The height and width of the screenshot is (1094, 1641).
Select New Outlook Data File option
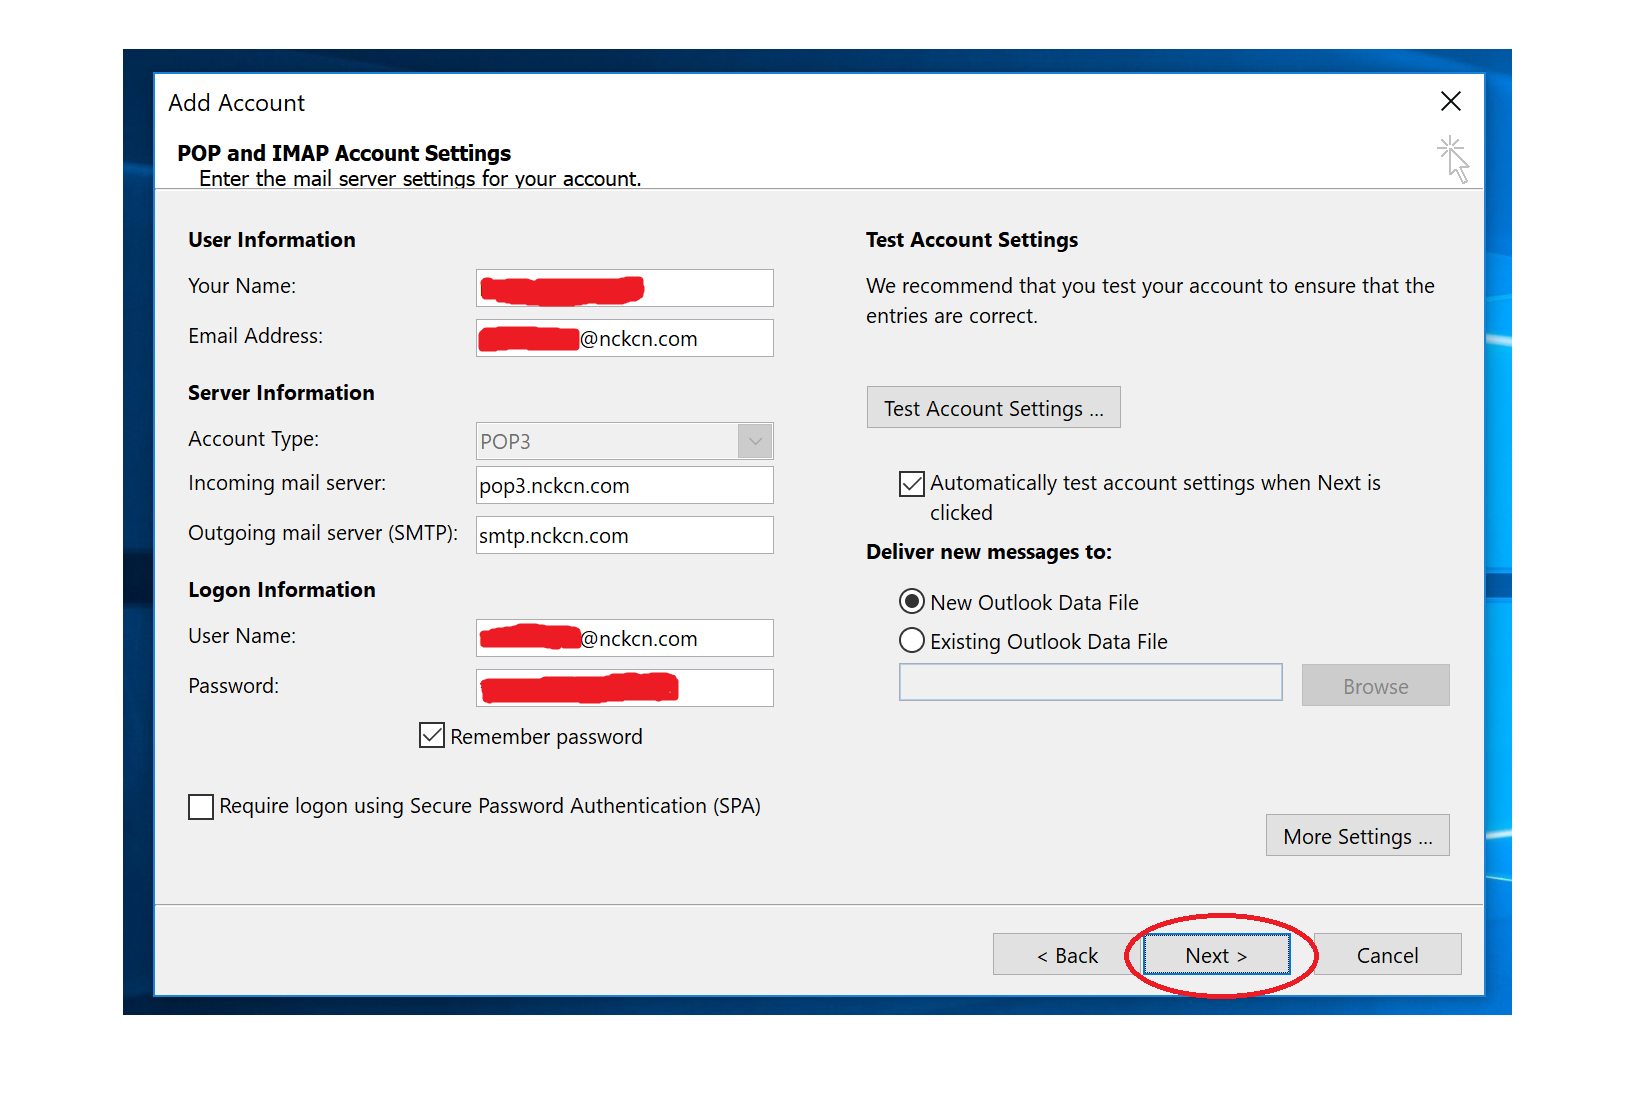pos(912,602)
